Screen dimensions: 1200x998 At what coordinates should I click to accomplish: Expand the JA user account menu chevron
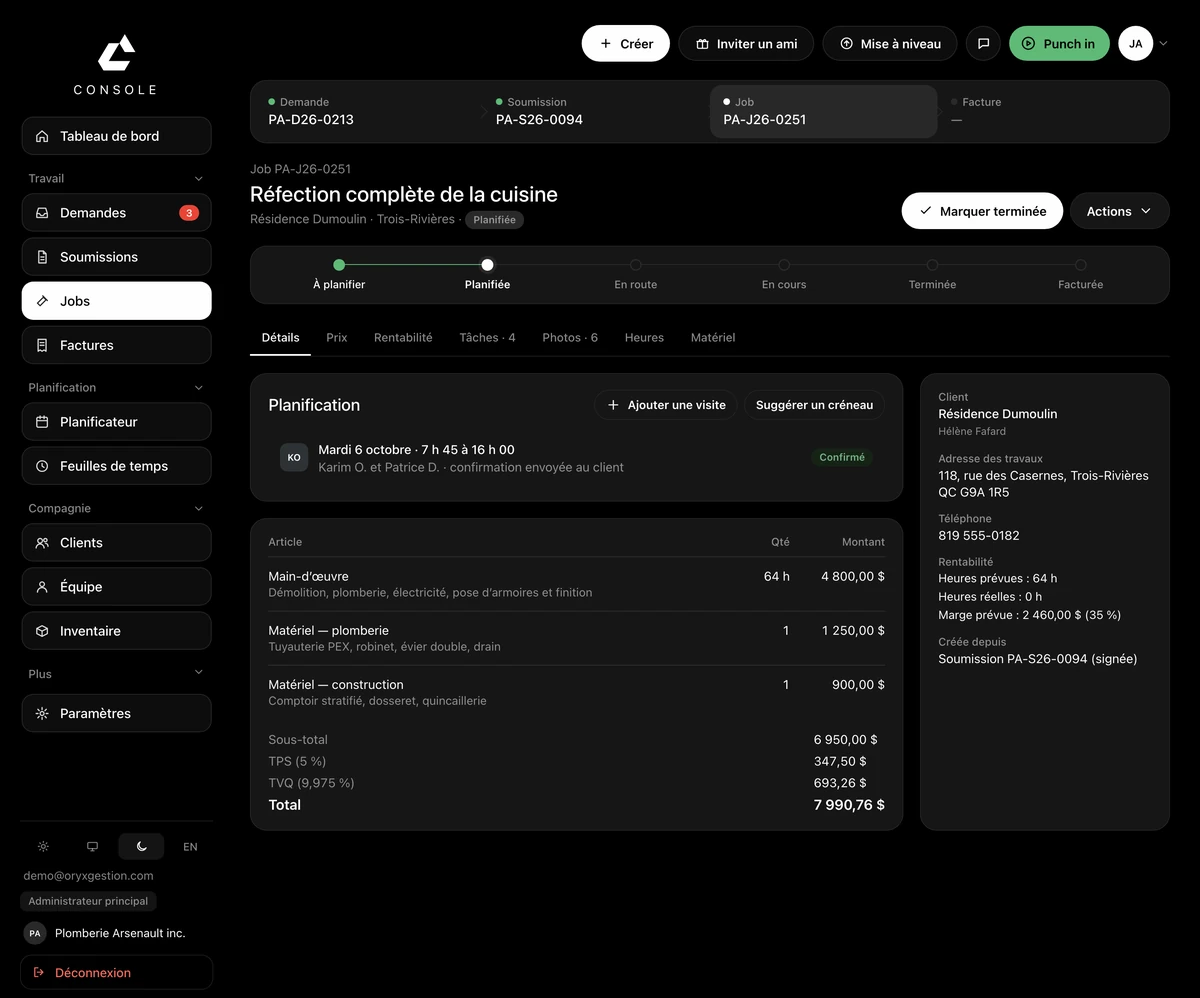pyautogui.click(x=1163, y=44)
